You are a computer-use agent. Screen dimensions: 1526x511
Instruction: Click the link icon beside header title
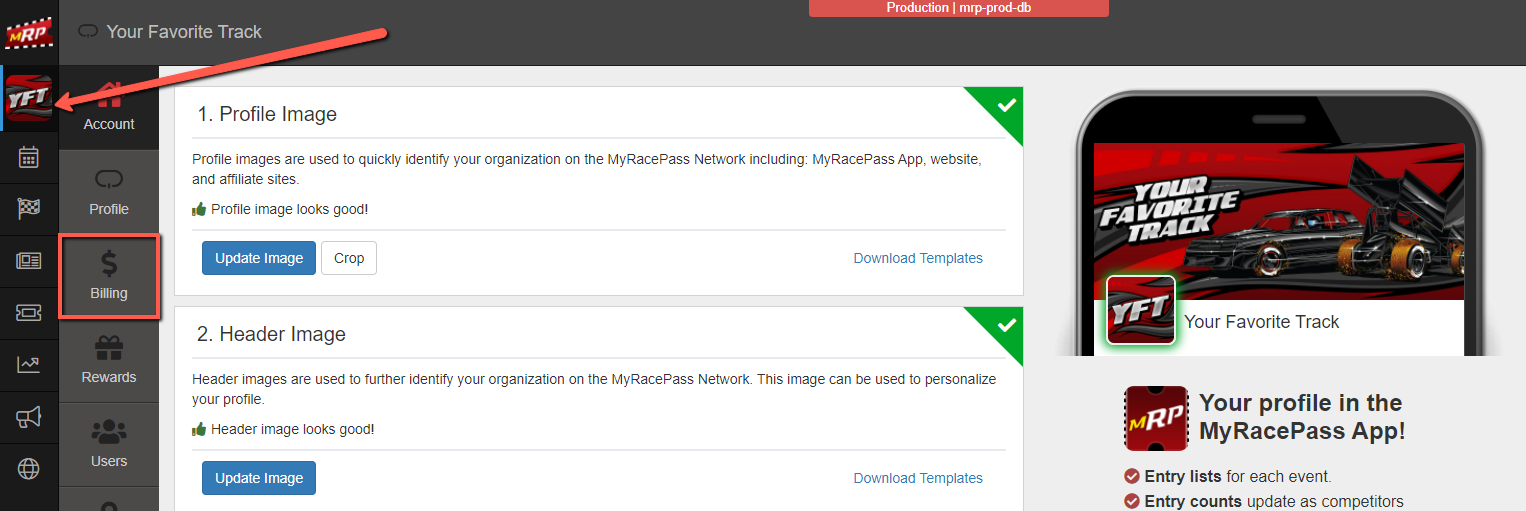tap(88, 32)
